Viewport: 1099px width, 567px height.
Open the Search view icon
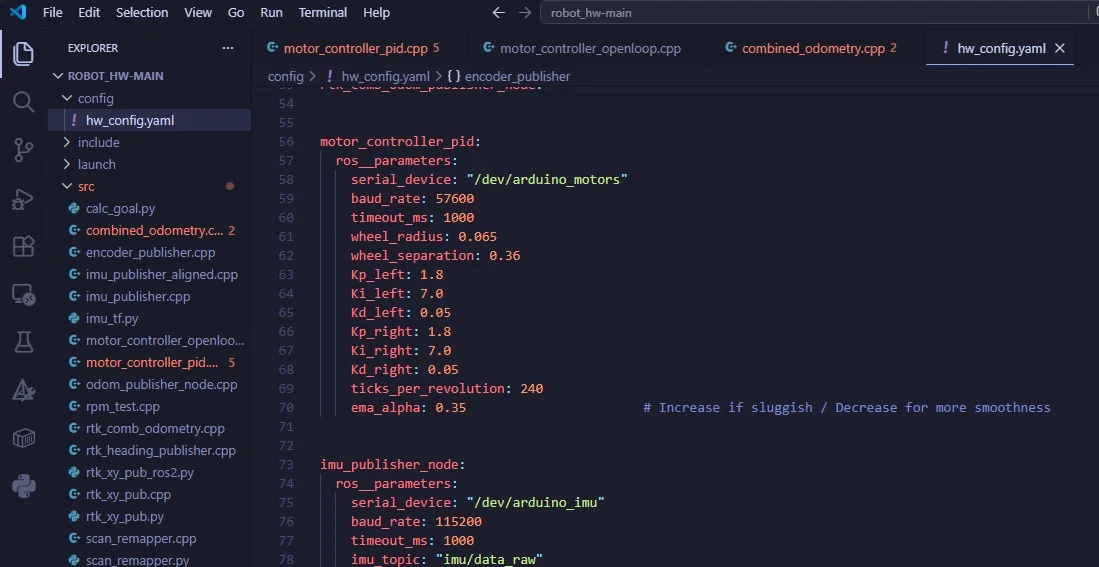point(23,102)
